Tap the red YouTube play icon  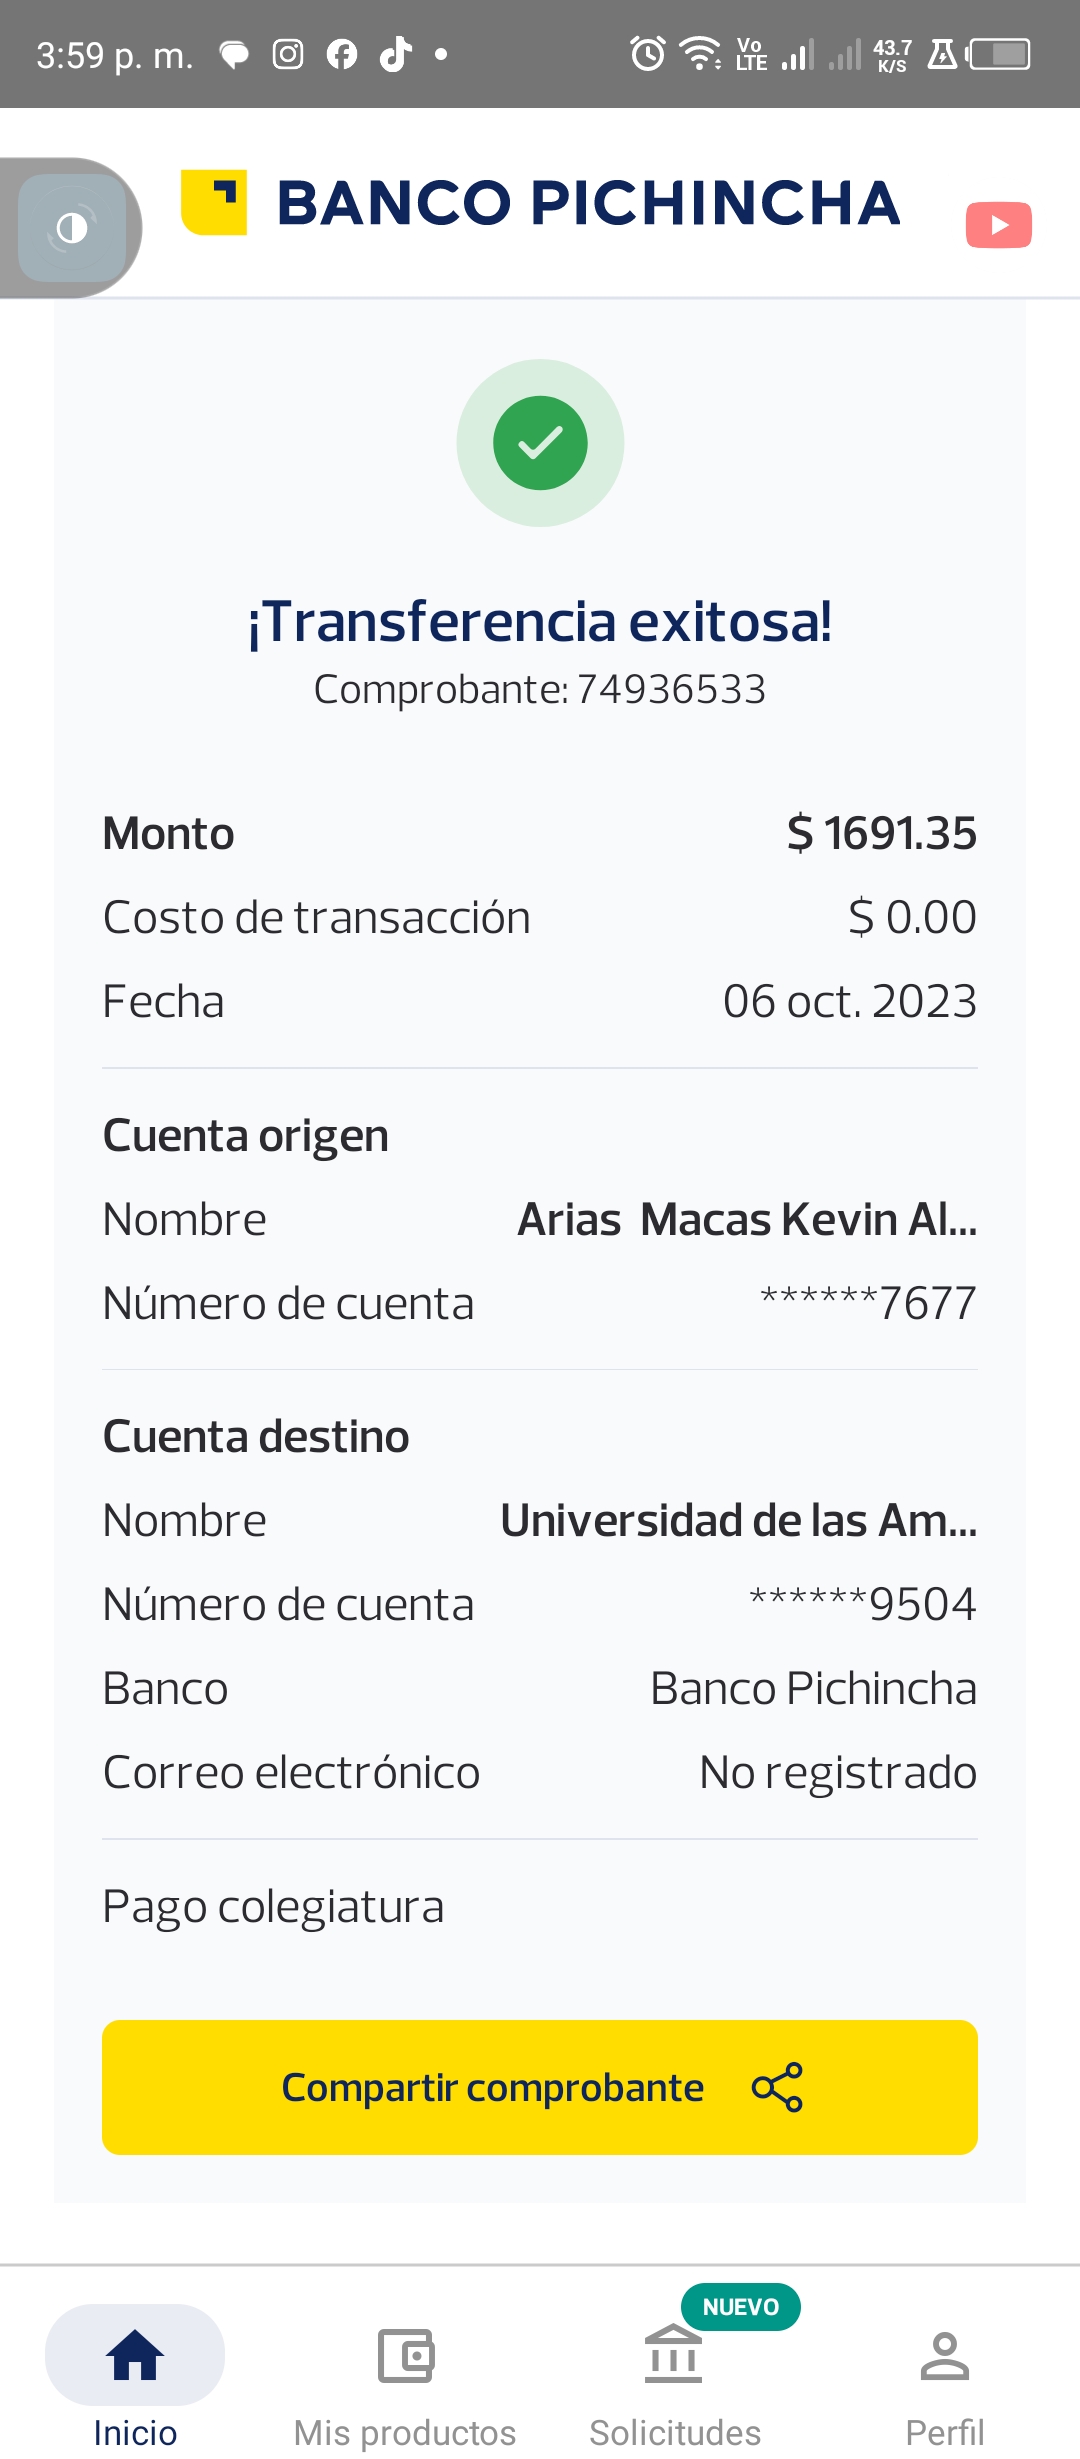[x=998, y=225]
